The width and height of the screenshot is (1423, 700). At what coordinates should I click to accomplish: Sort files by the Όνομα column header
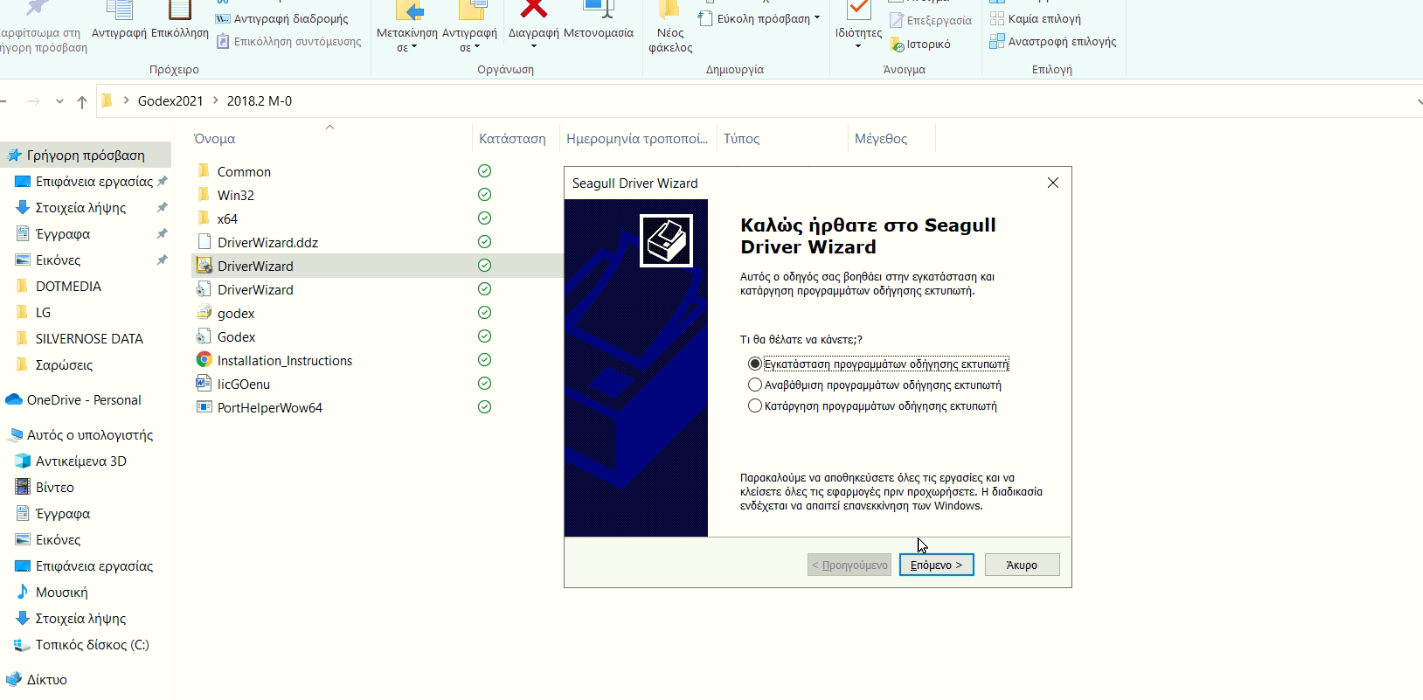click(215, 139)
